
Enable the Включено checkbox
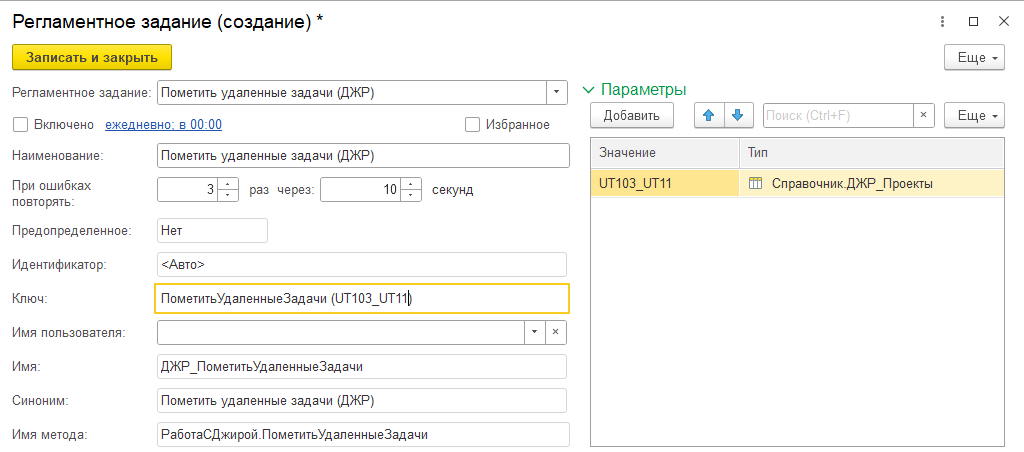point(19,125)
